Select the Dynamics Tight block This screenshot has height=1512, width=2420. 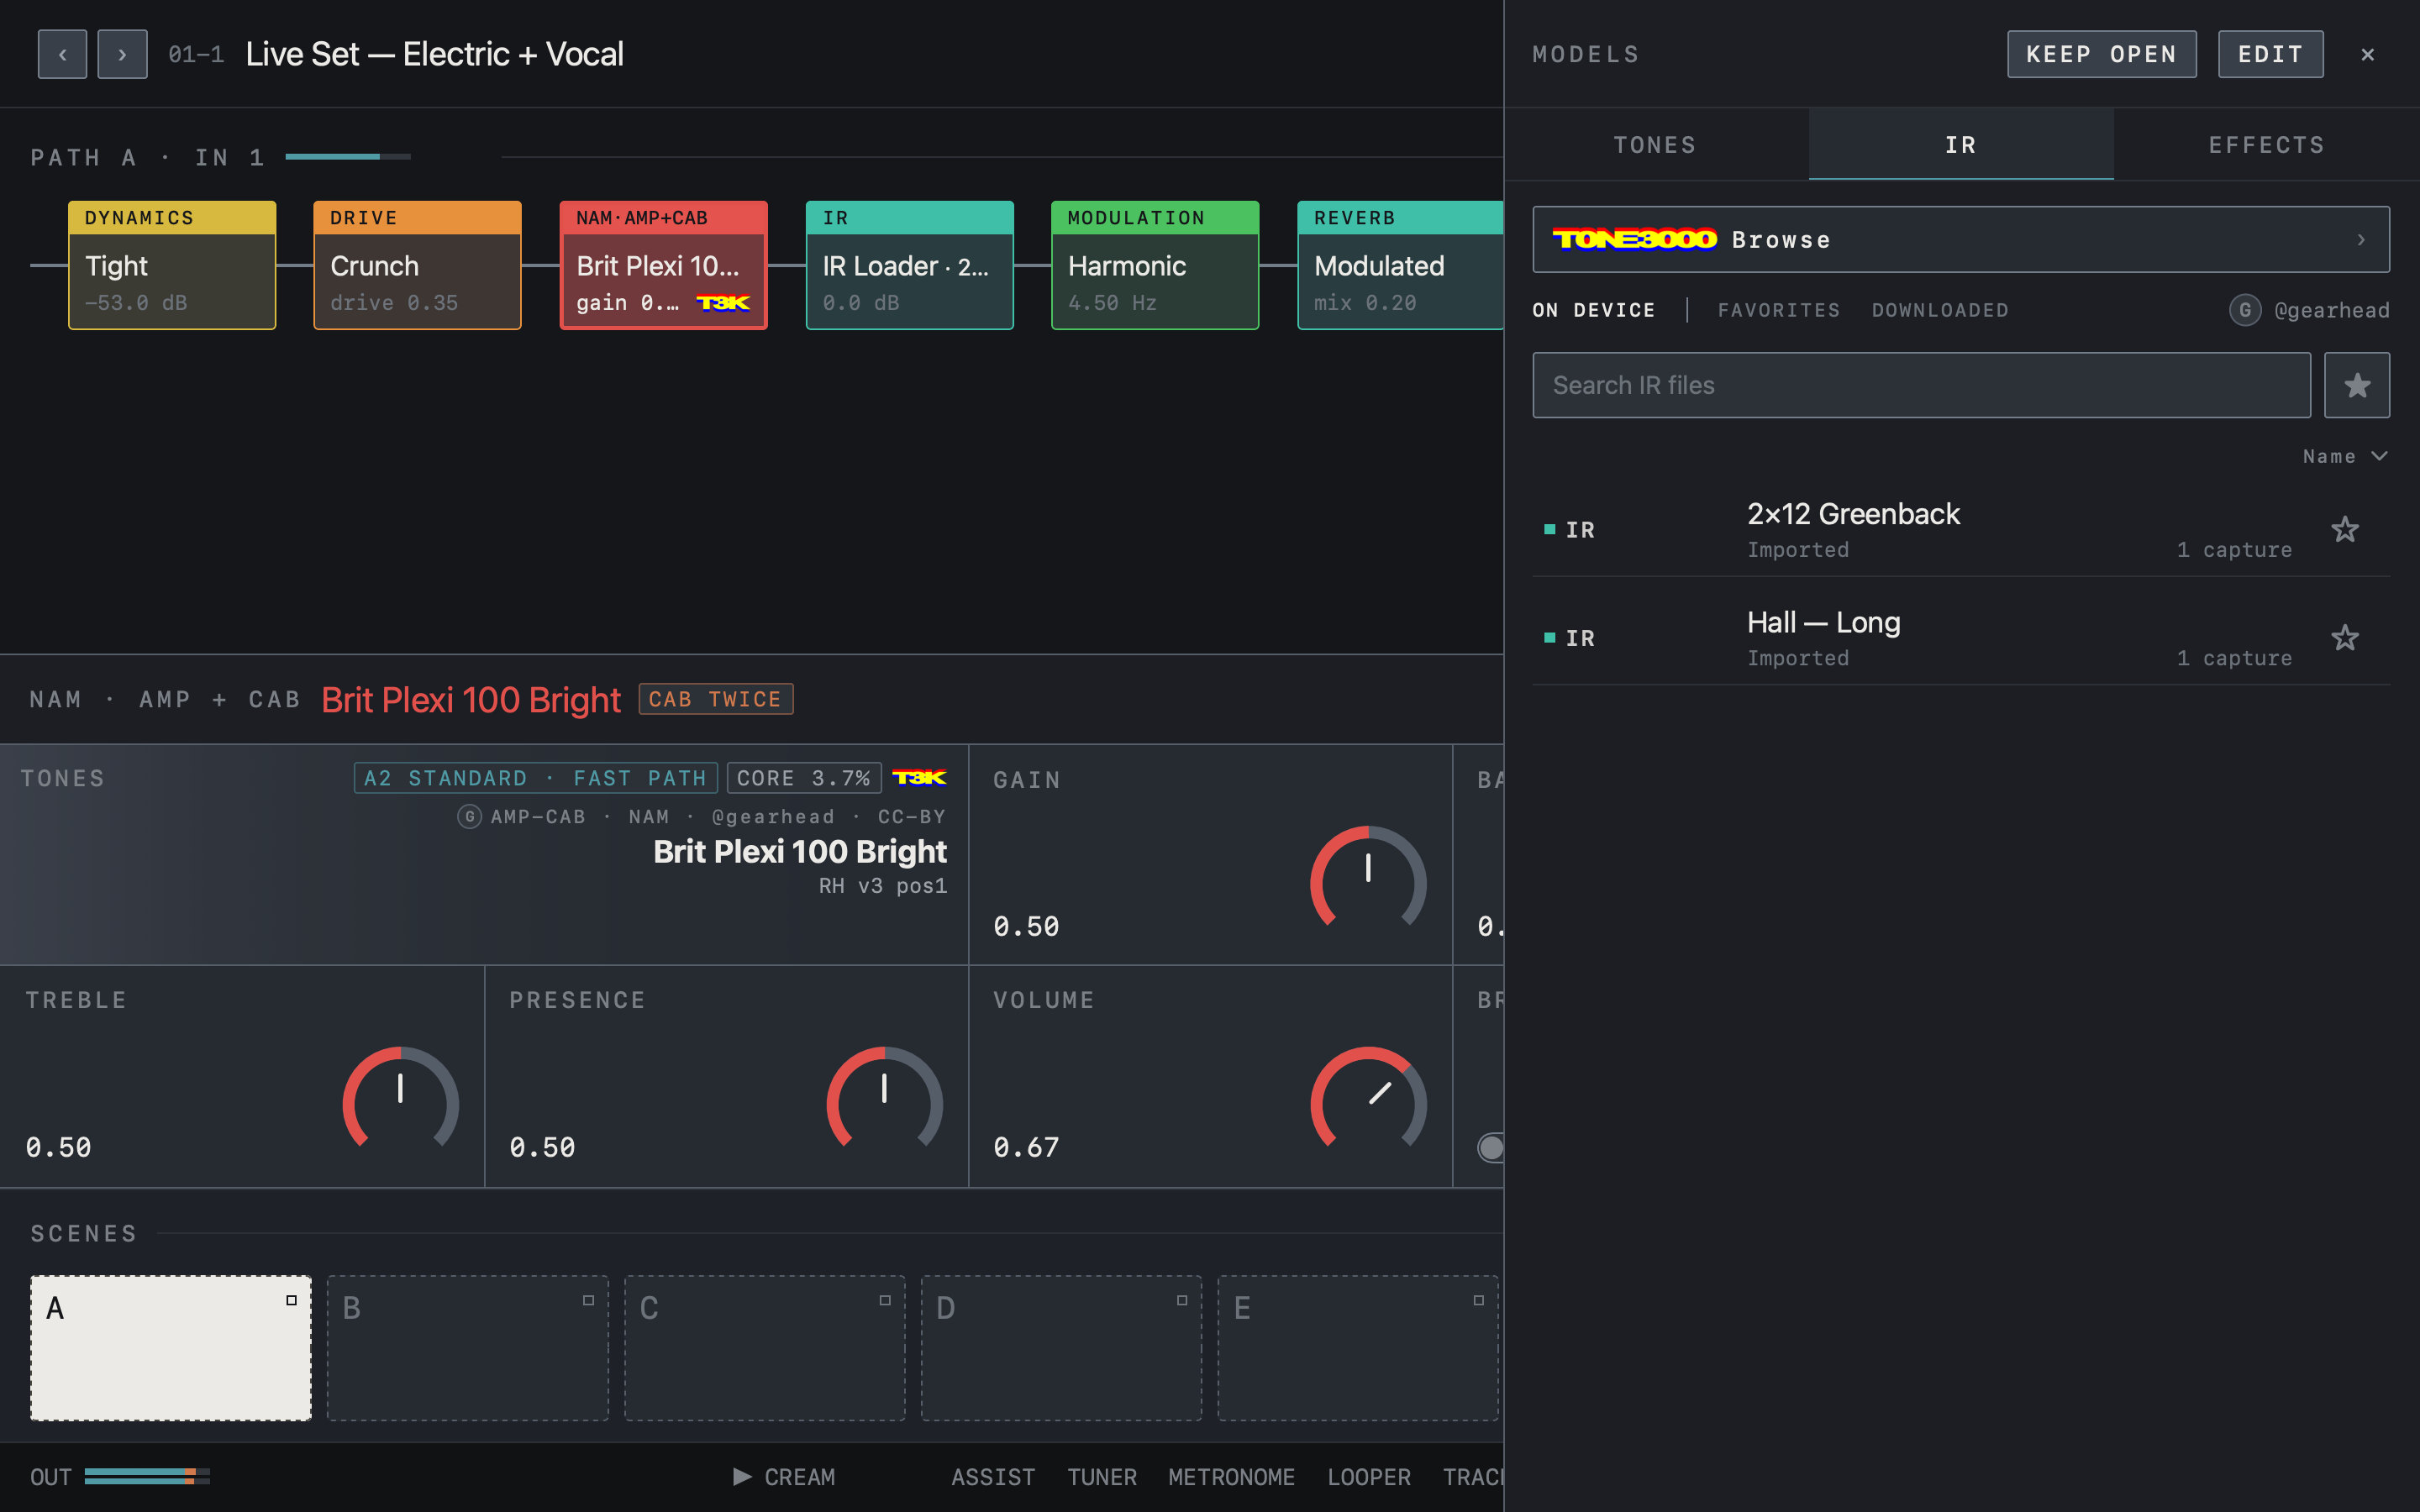(x=172, y=265)
